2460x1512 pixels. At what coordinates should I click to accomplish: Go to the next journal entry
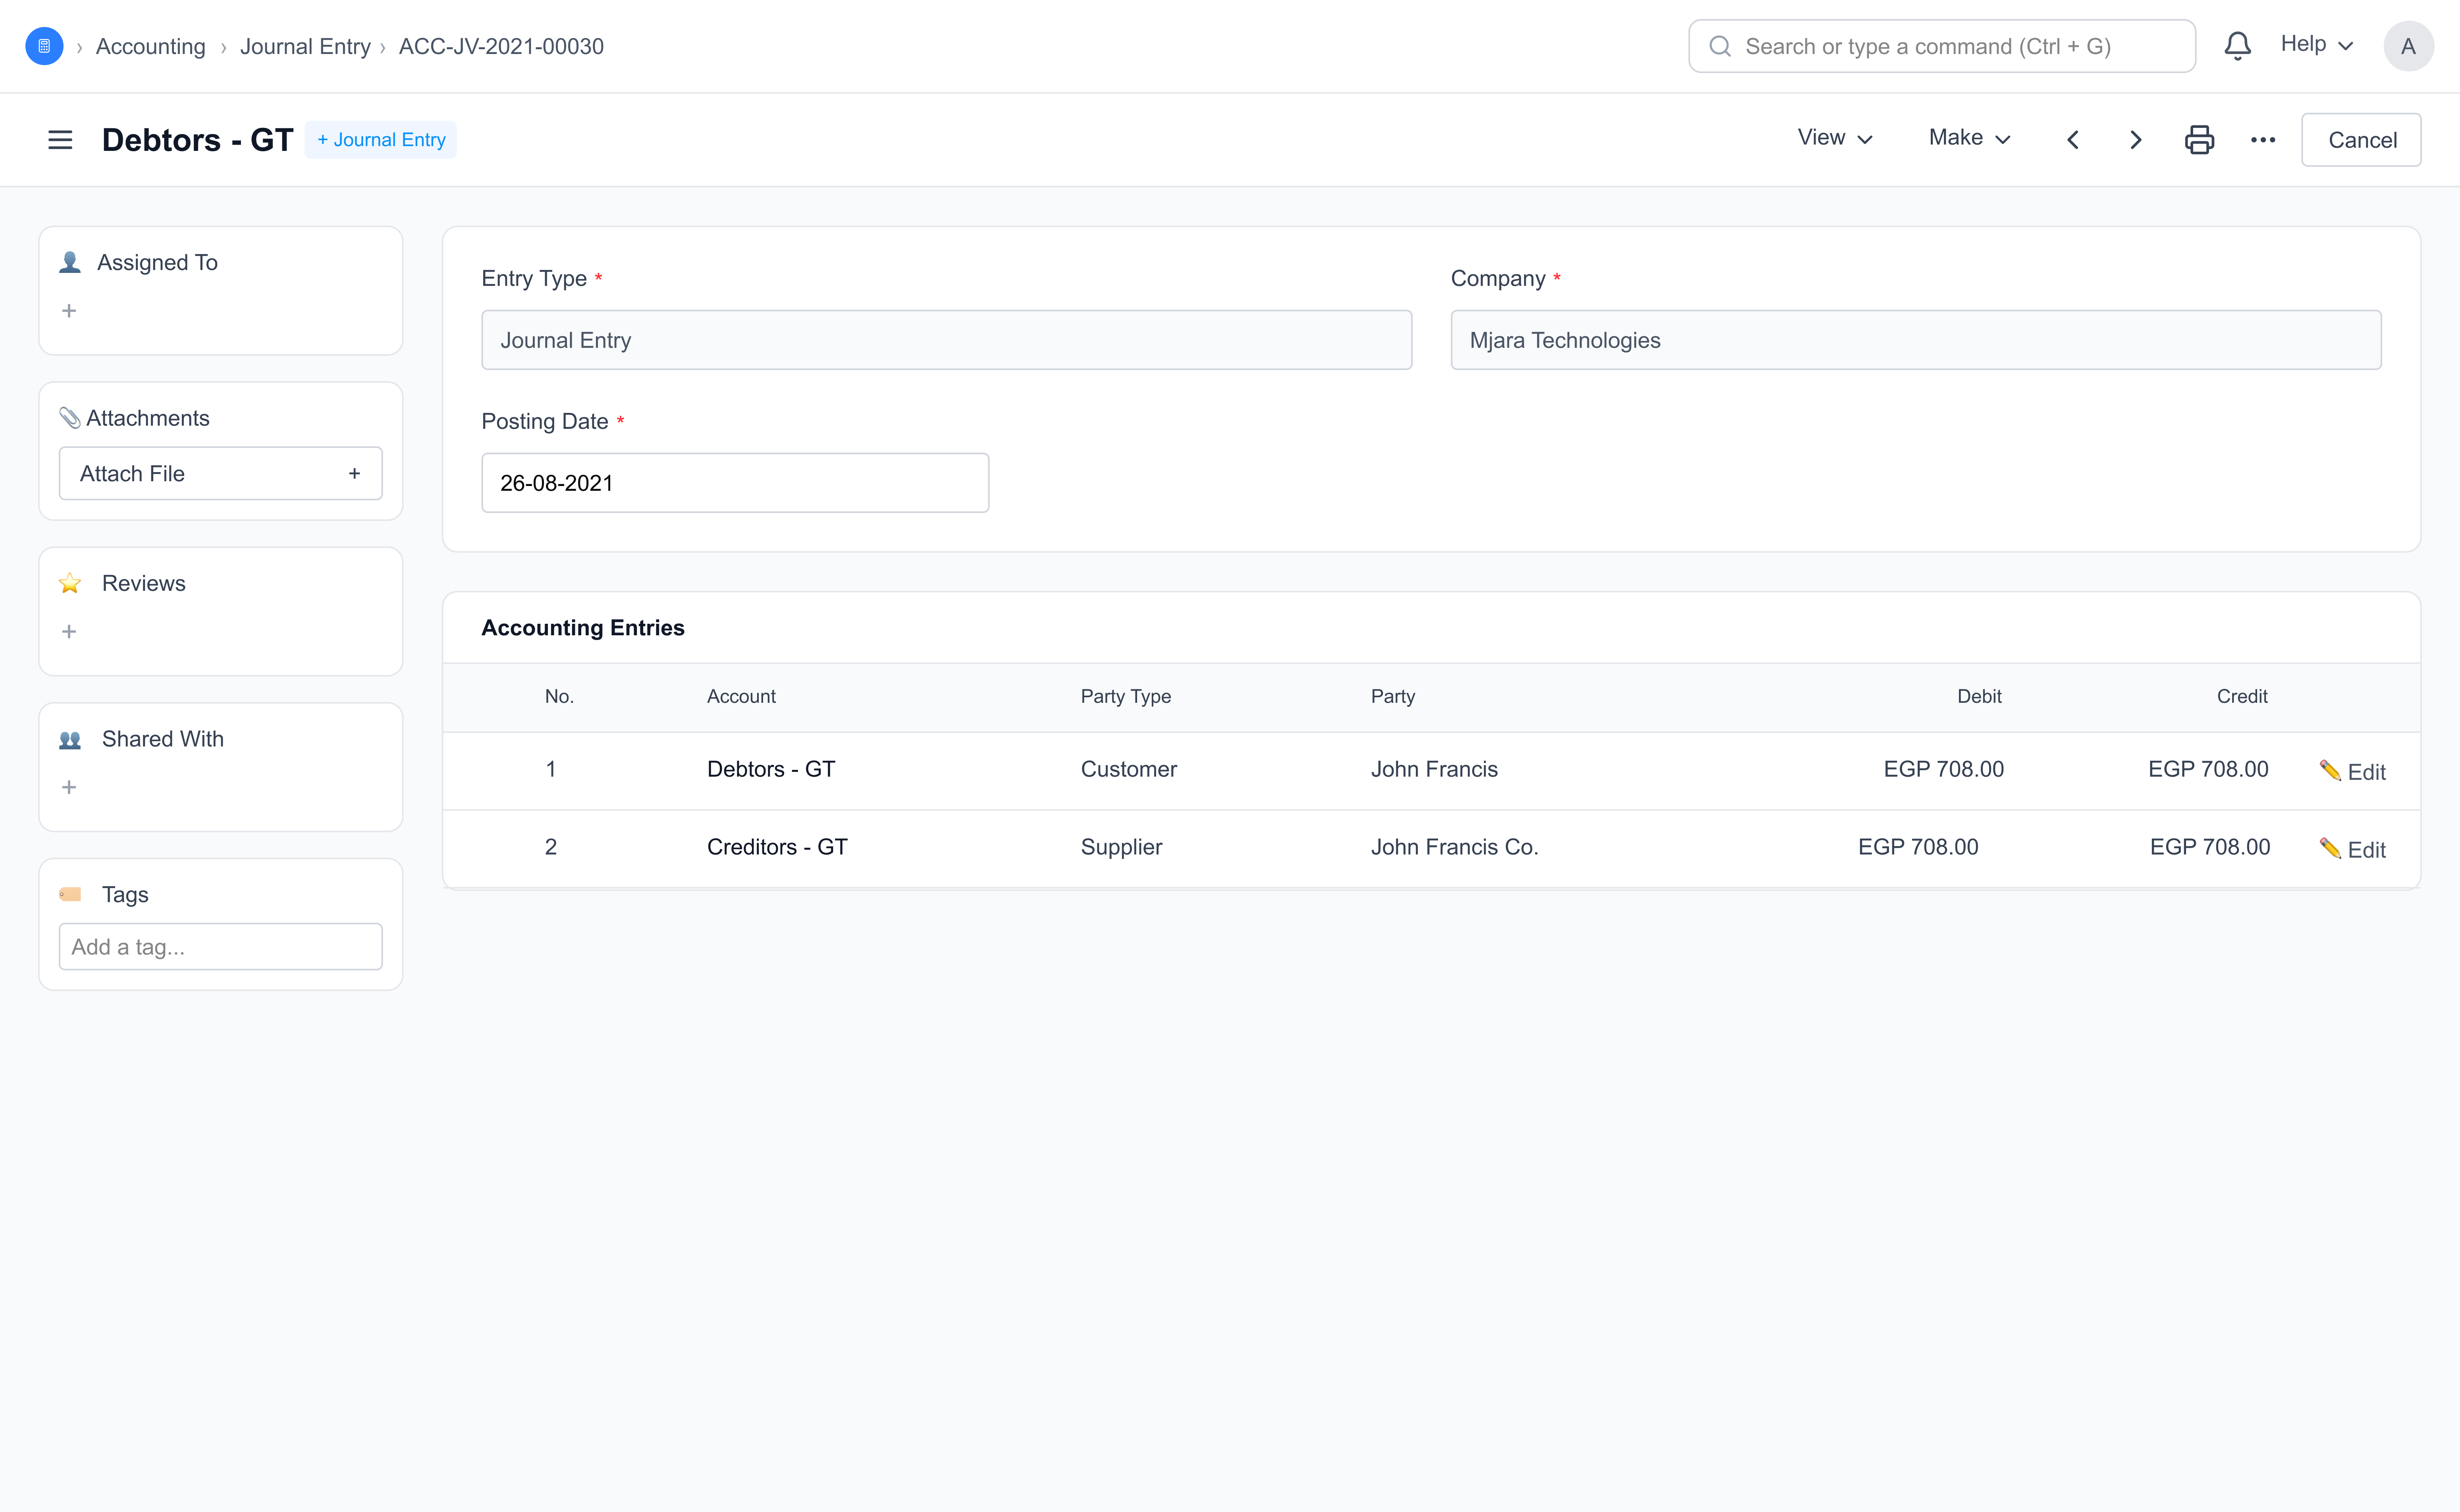pyautogui.click(x=2135, y=140)
